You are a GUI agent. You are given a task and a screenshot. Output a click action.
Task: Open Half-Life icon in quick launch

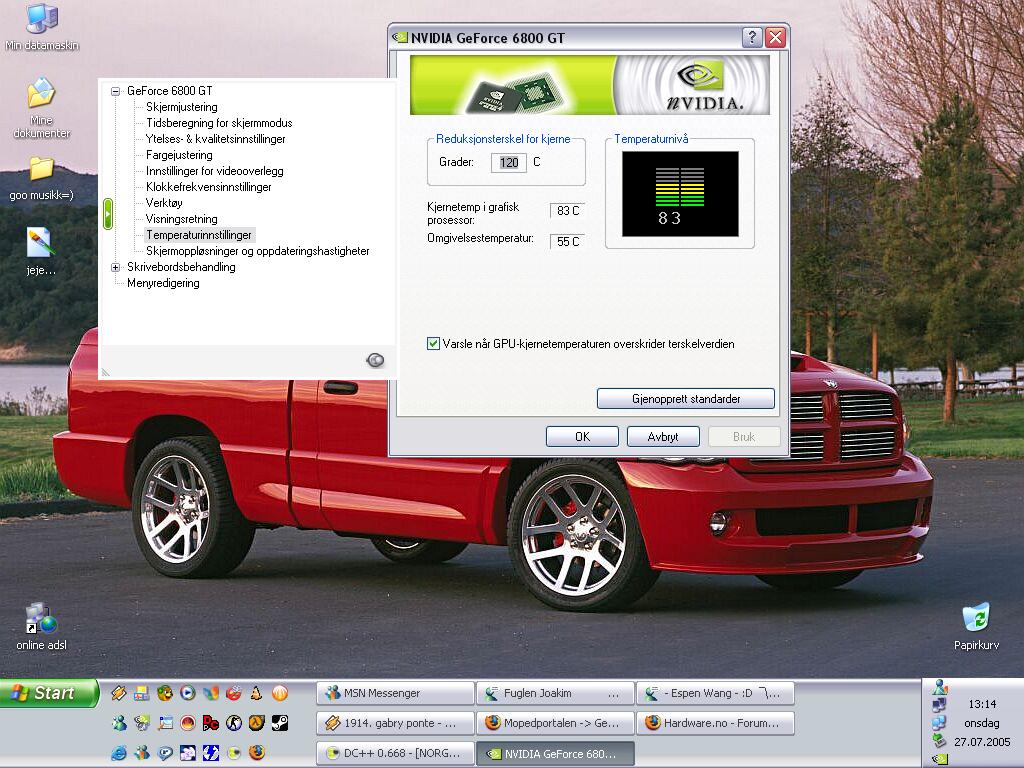(x=257, y=723)
